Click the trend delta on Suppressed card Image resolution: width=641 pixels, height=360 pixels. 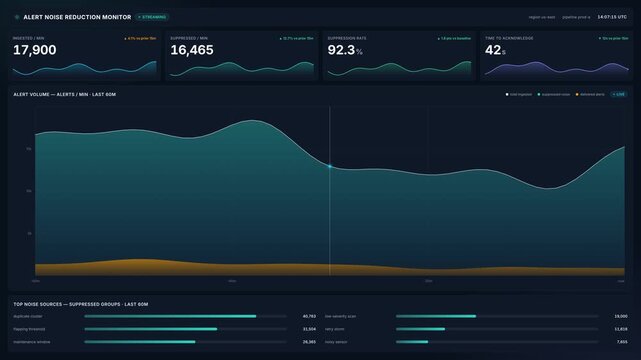(x=296, y=38)
